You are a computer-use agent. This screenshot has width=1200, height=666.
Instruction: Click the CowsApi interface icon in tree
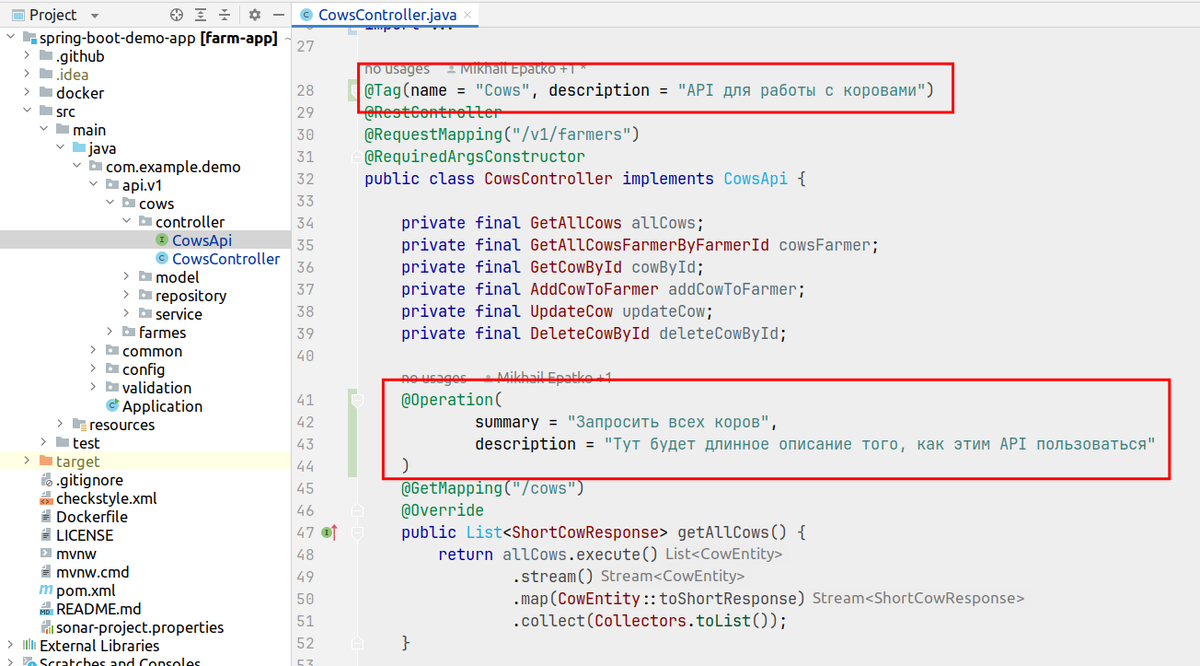[162, 240]
